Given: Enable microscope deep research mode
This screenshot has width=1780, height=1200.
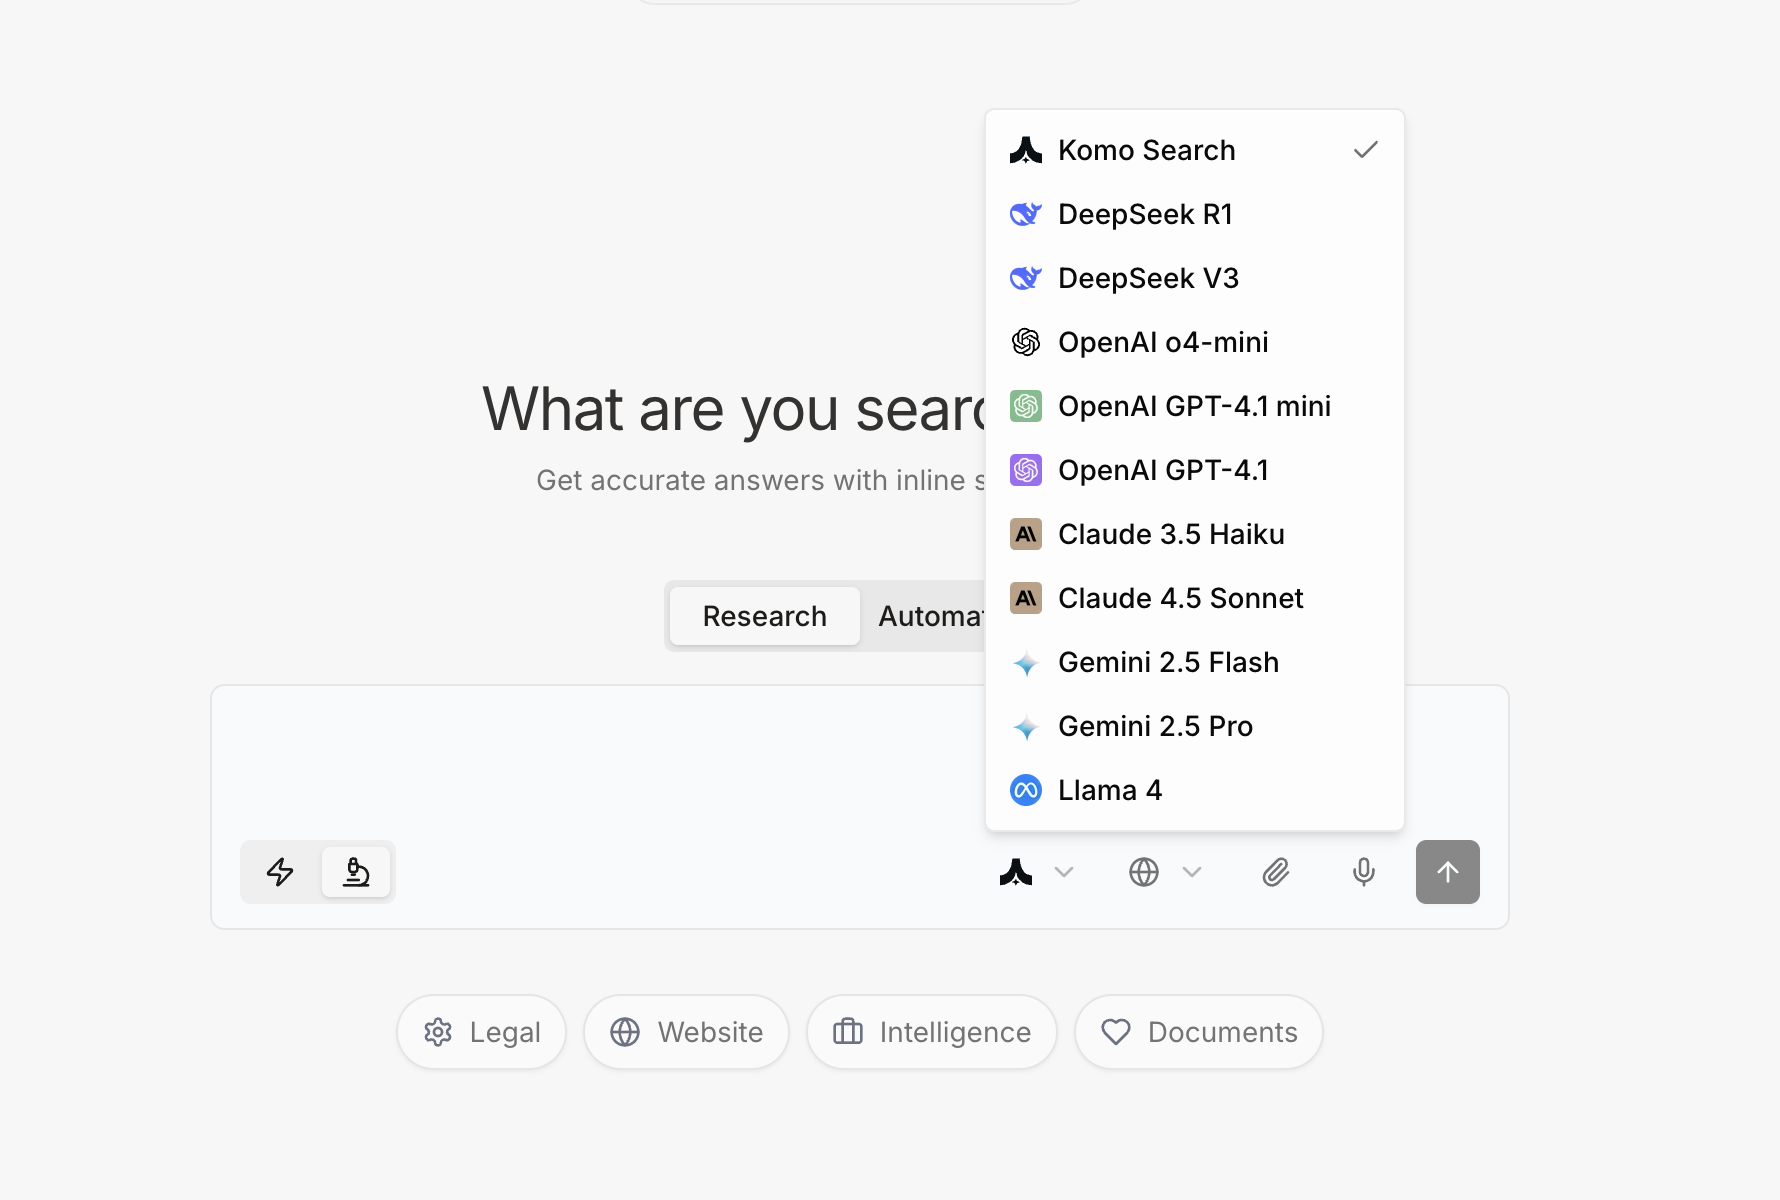Looking at the screenshot, I should 356,872.
